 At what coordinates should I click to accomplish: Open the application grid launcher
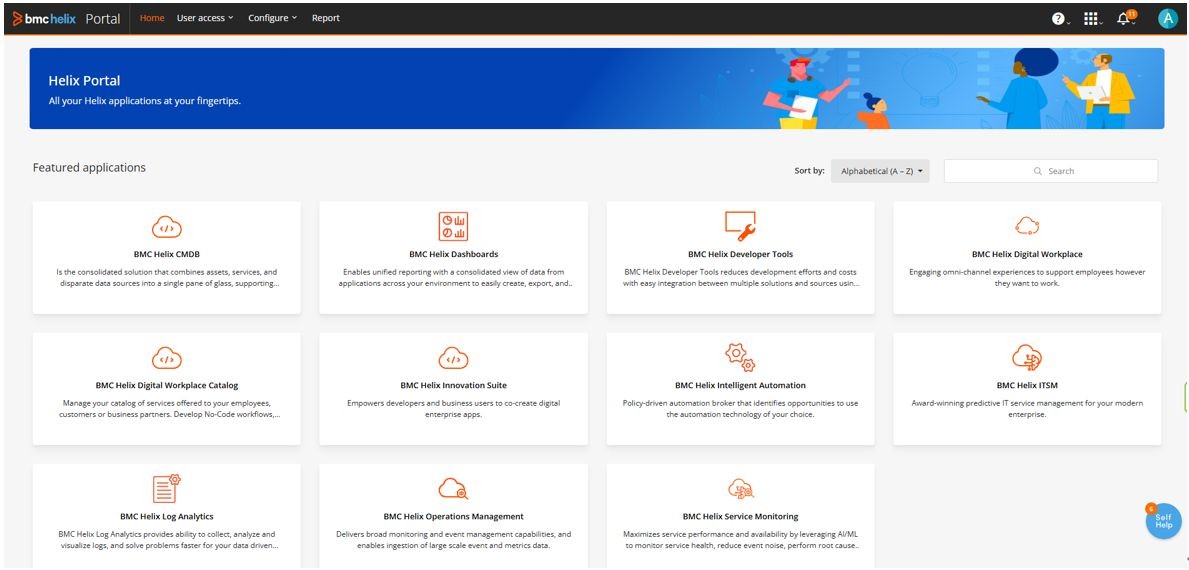click(1092, 19)
